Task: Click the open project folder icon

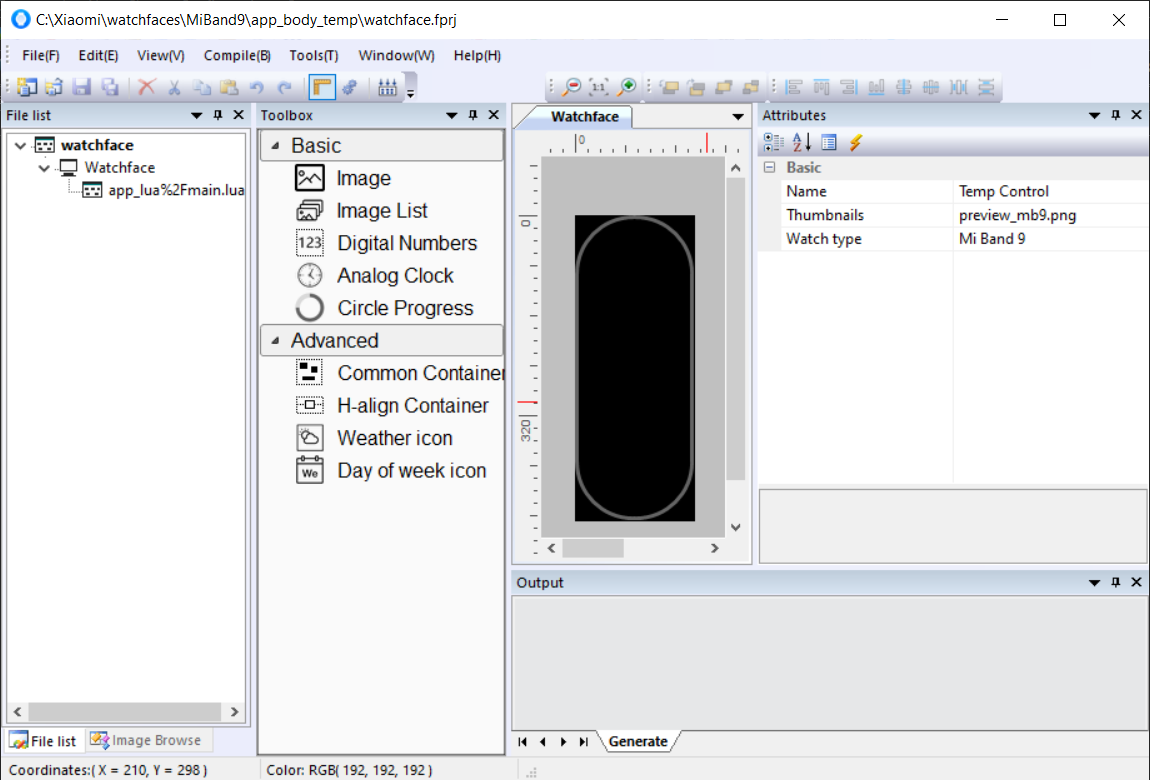Action: [54, 87]
